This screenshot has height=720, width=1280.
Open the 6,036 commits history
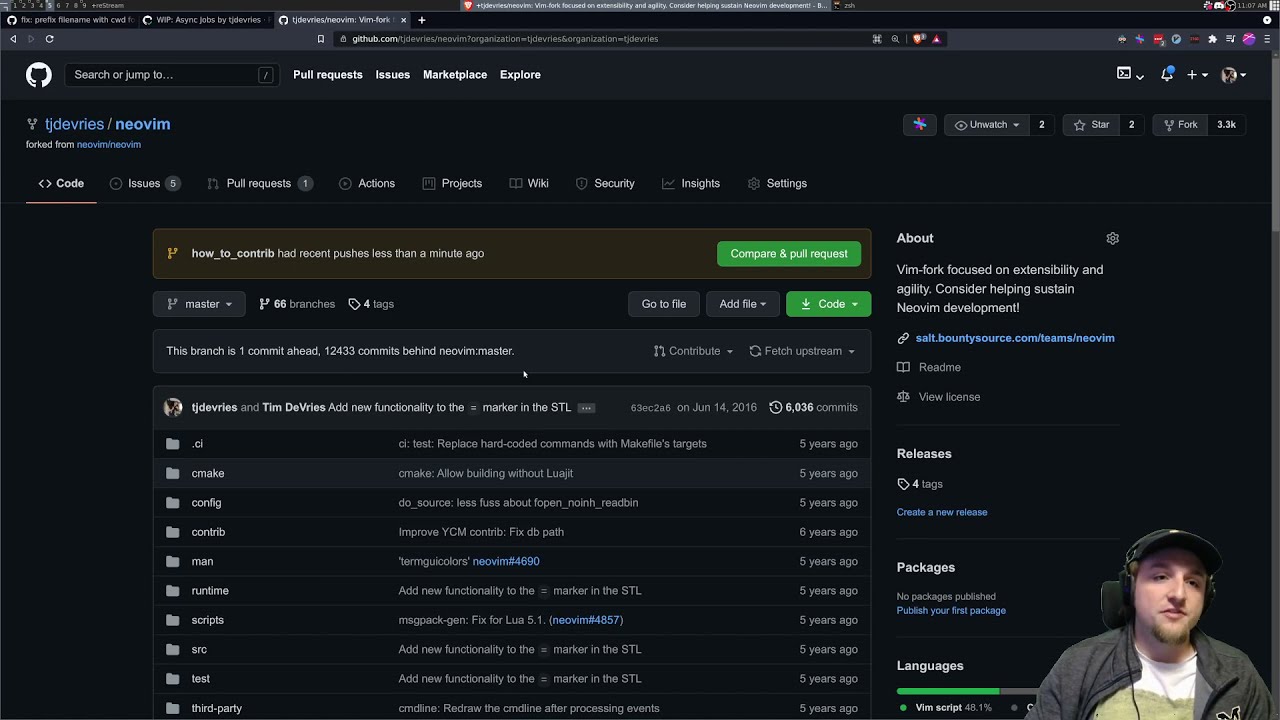pyautogui.click(x=813, y=408)
